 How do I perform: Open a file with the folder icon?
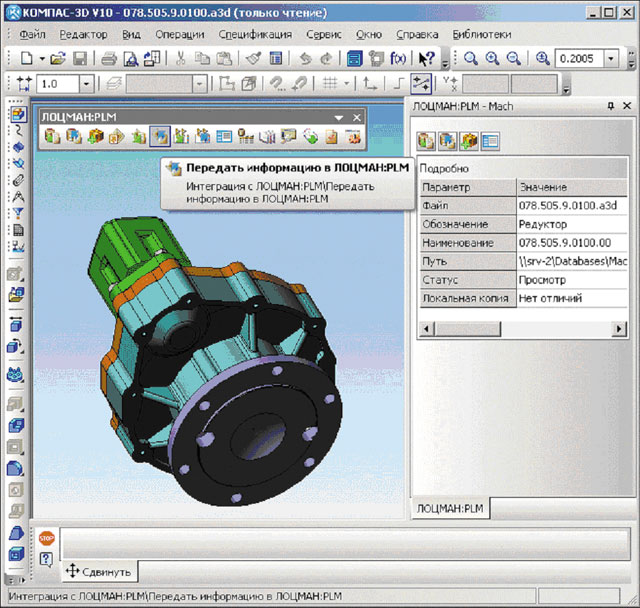click(58, 58)
